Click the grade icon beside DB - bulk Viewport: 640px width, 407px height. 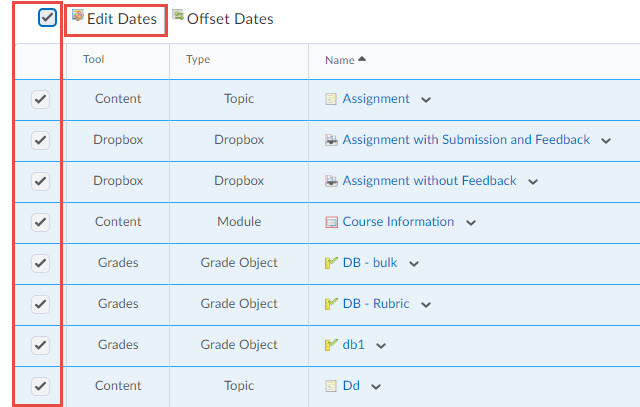332,263
